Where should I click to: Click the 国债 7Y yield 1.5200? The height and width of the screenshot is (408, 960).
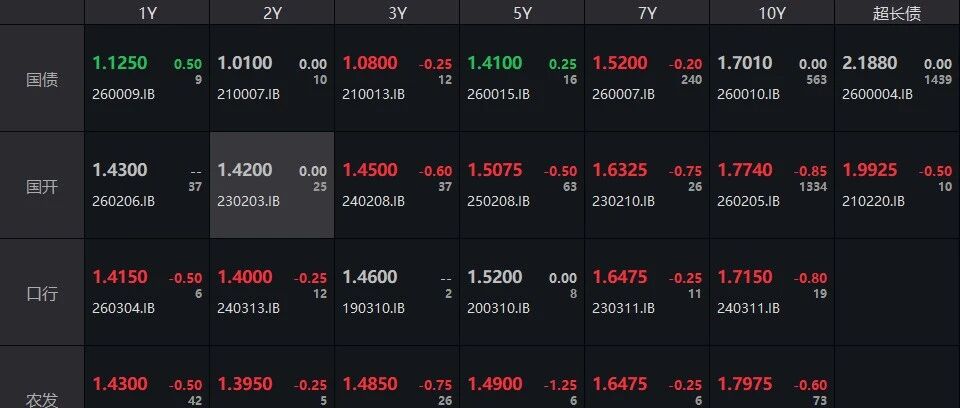pyautogui.click(x=620, y=62)
